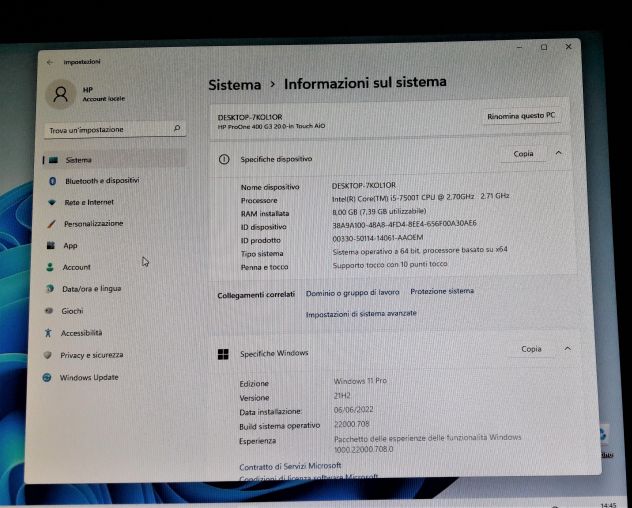The image size is (632, 508).
Task: Click the search magnifier icon
Action: click(x=177, y=128)
